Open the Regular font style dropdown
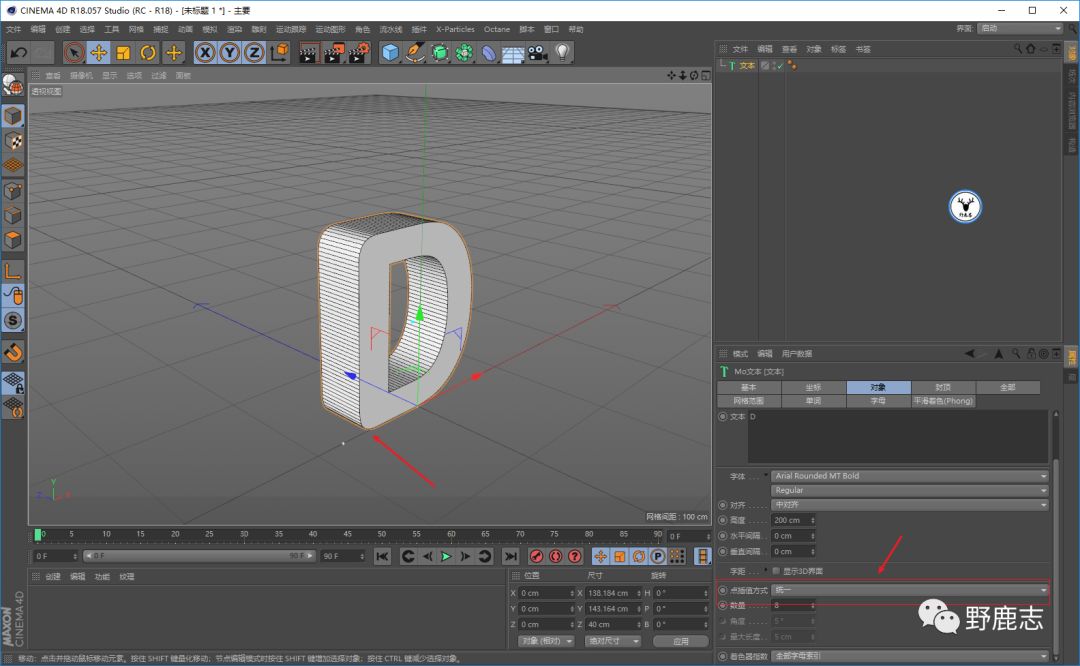This screenshot has width=1080, height=666. coord(909,490)
